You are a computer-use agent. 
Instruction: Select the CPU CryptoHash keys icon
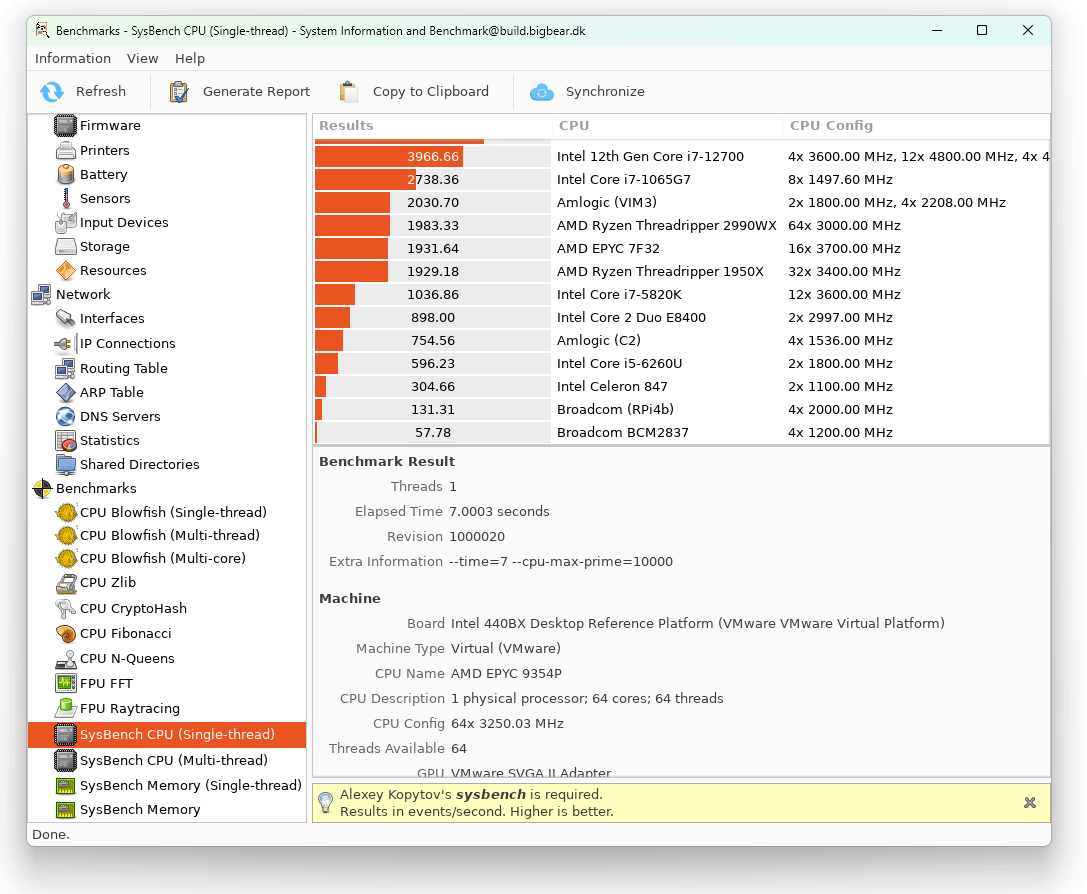pyautogui.click(x=65, y=608)
